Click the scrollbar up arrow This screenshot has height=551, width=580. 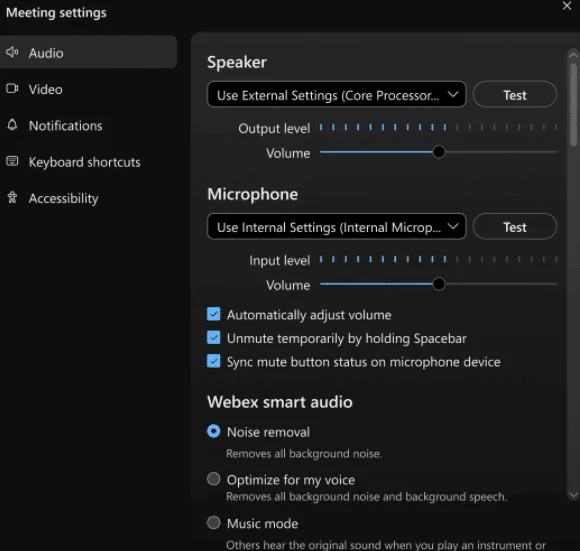573,55
